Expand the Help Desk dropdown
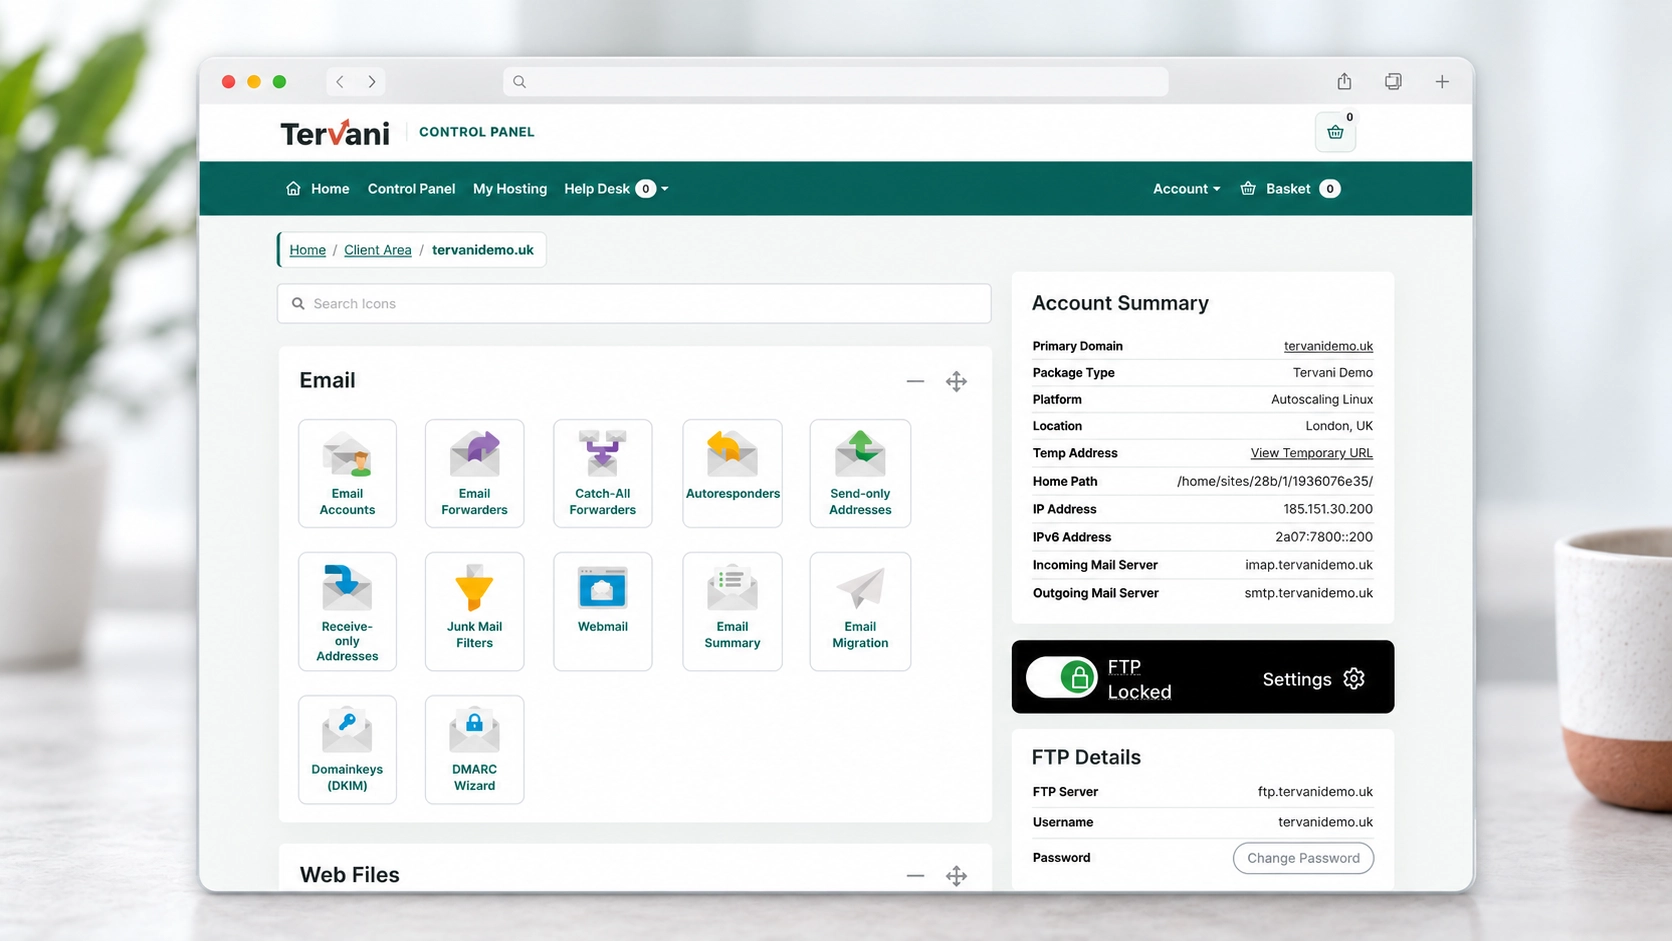 point(616,189)
